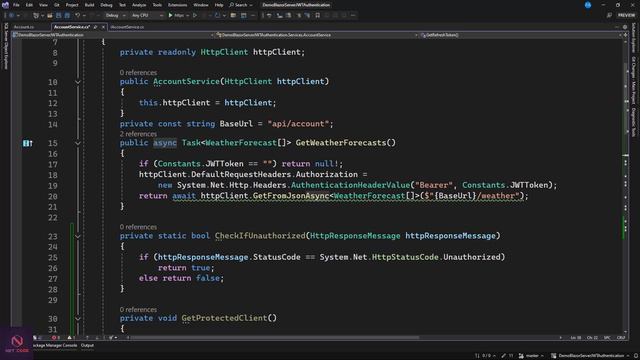Open the Any CPU platform dropdown

click(147, 16)
